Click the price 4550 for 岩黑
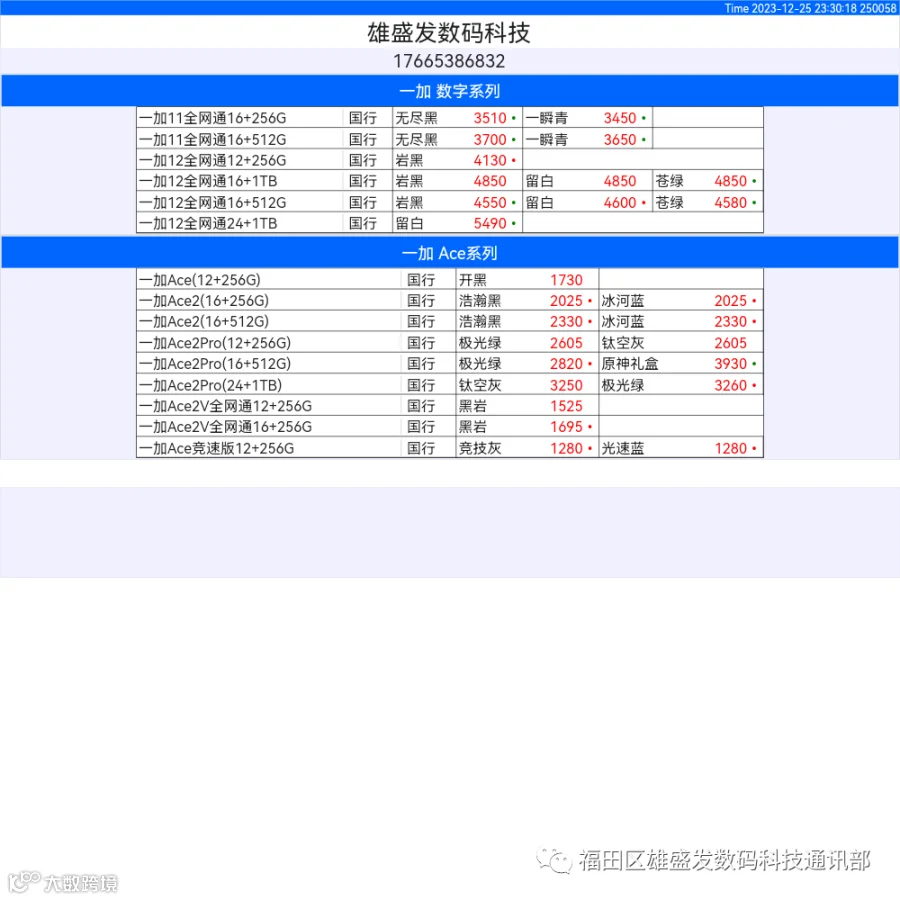 [490, 203]
